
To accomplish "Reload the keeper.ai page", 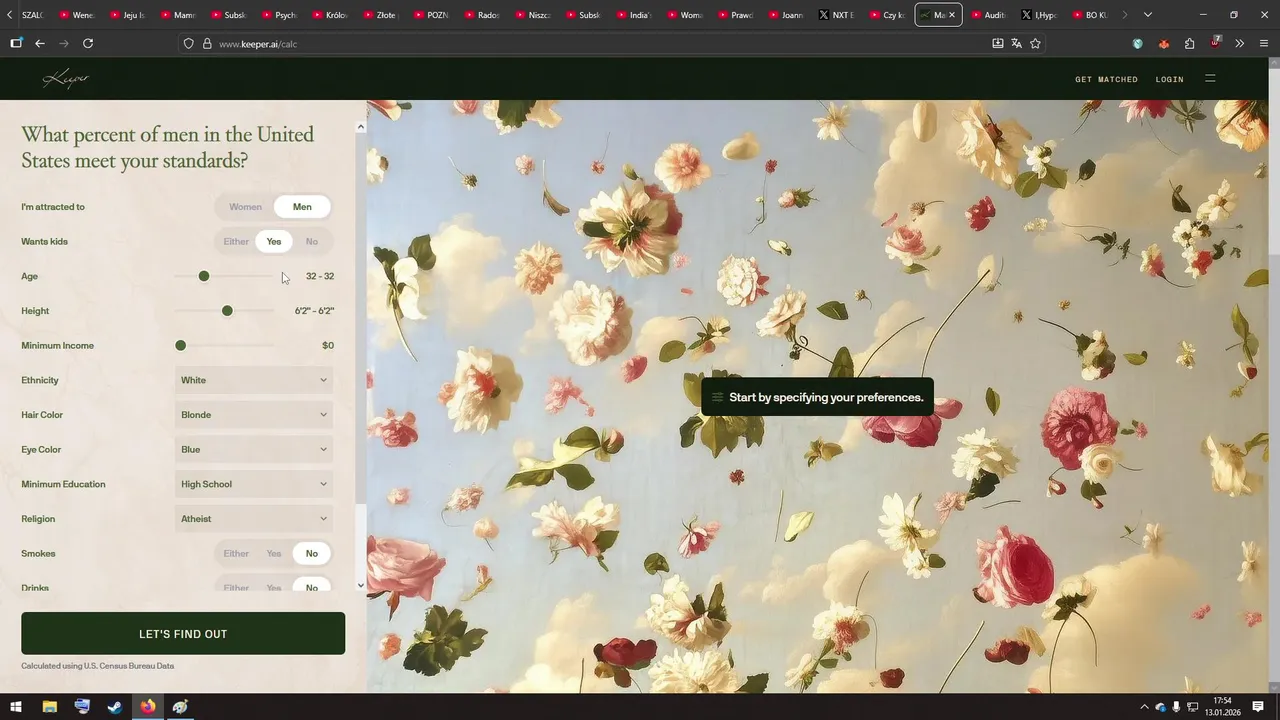I will (x=88, y=43).
